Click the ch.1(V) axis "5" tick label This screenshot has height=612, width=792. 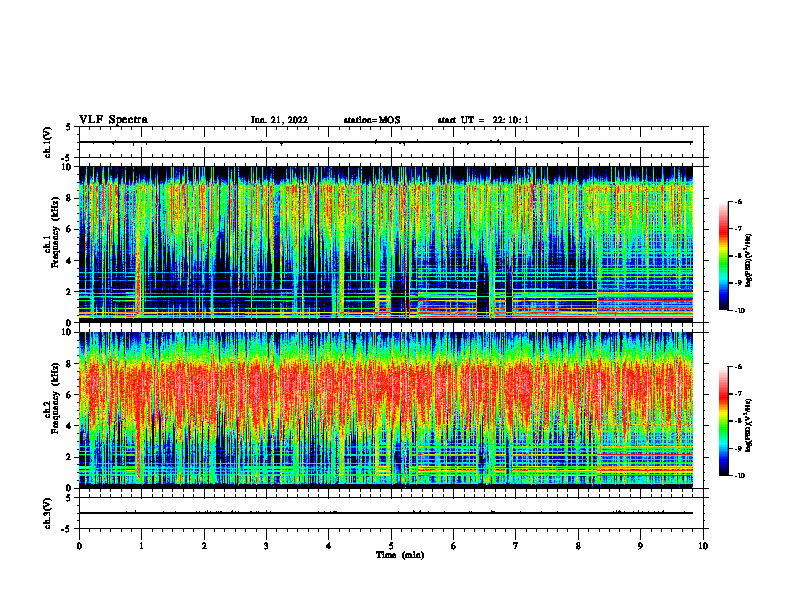point(69,127)
